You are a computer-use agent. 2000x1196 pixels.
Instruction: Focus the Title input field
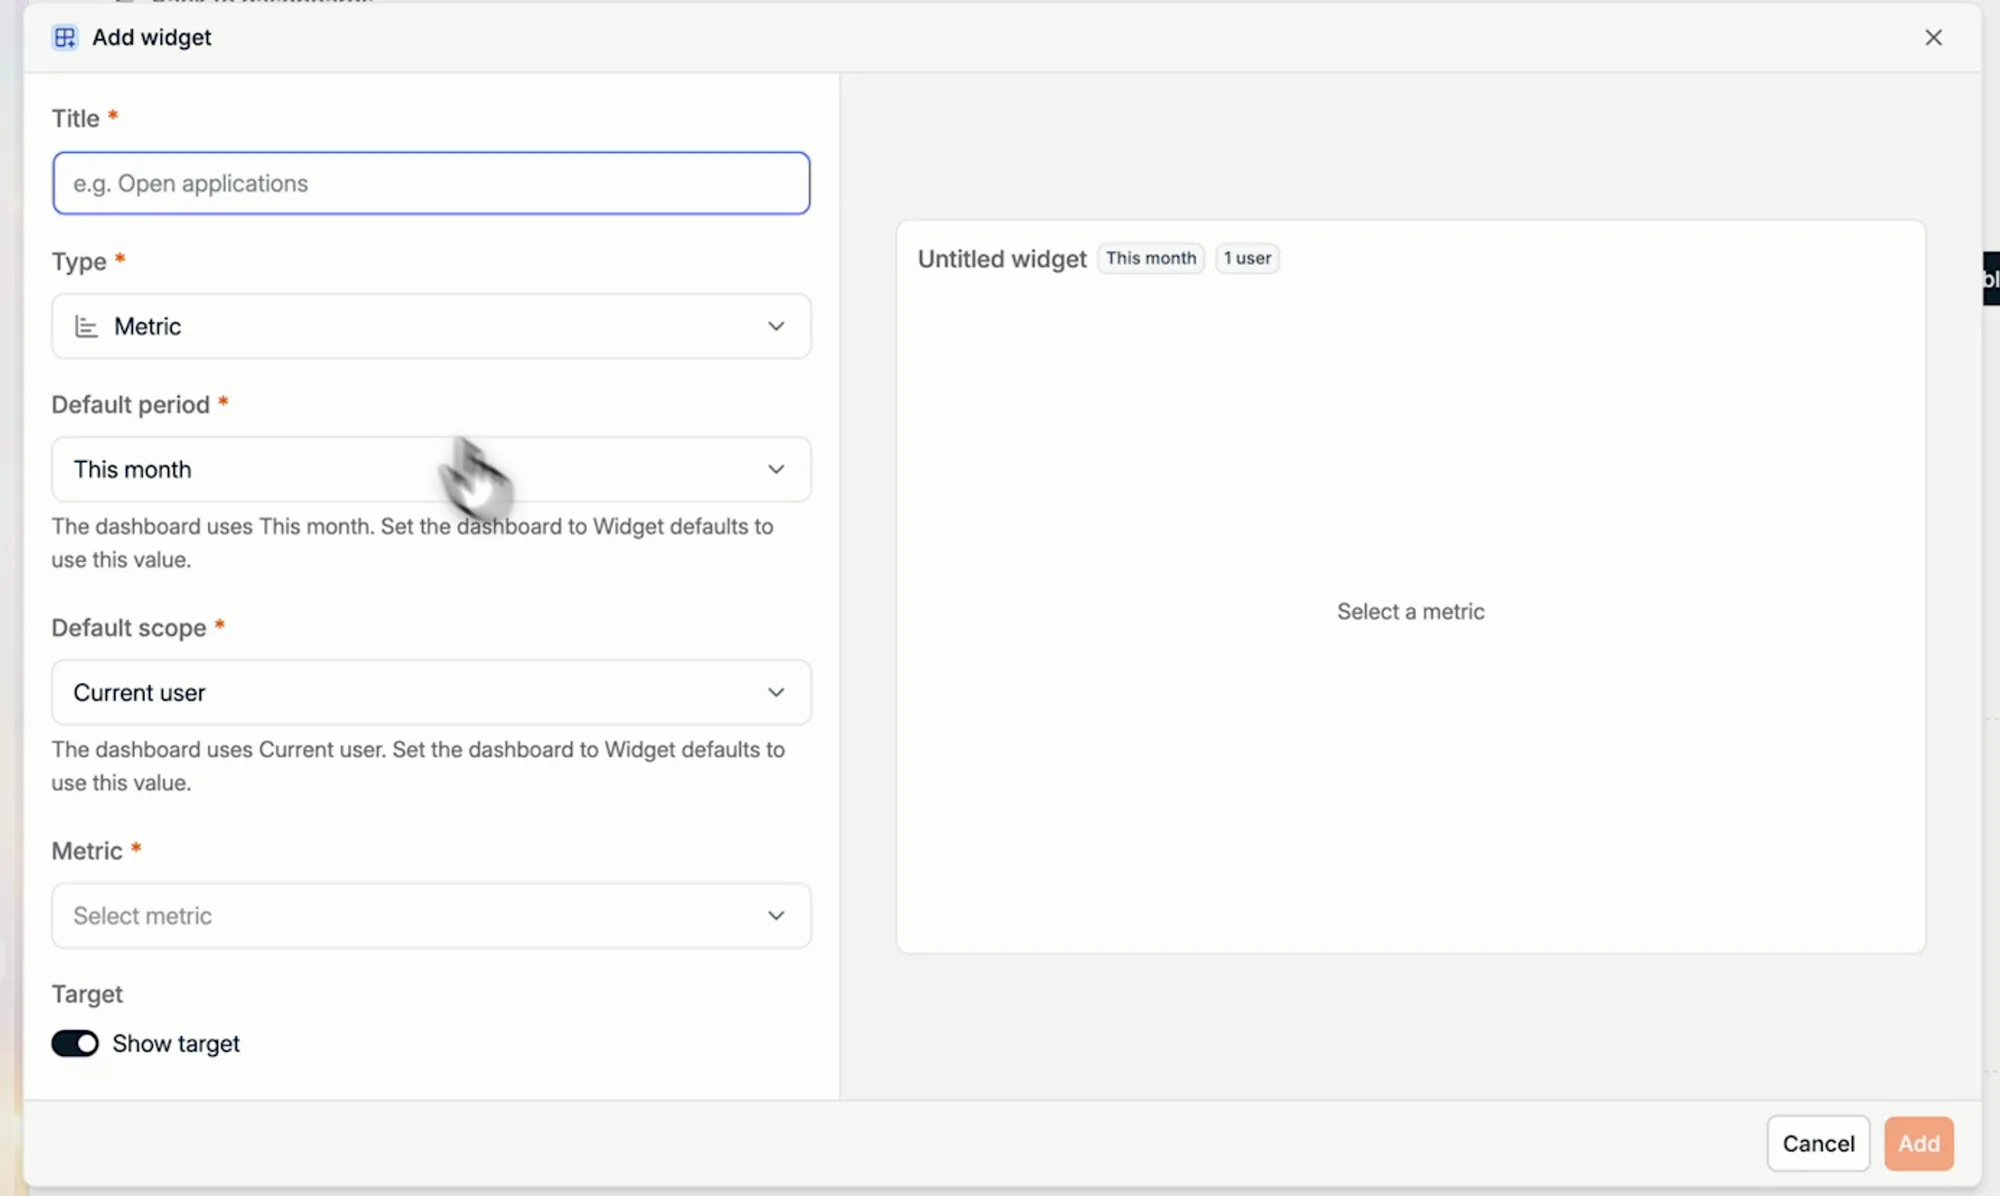tap(431, 183)
